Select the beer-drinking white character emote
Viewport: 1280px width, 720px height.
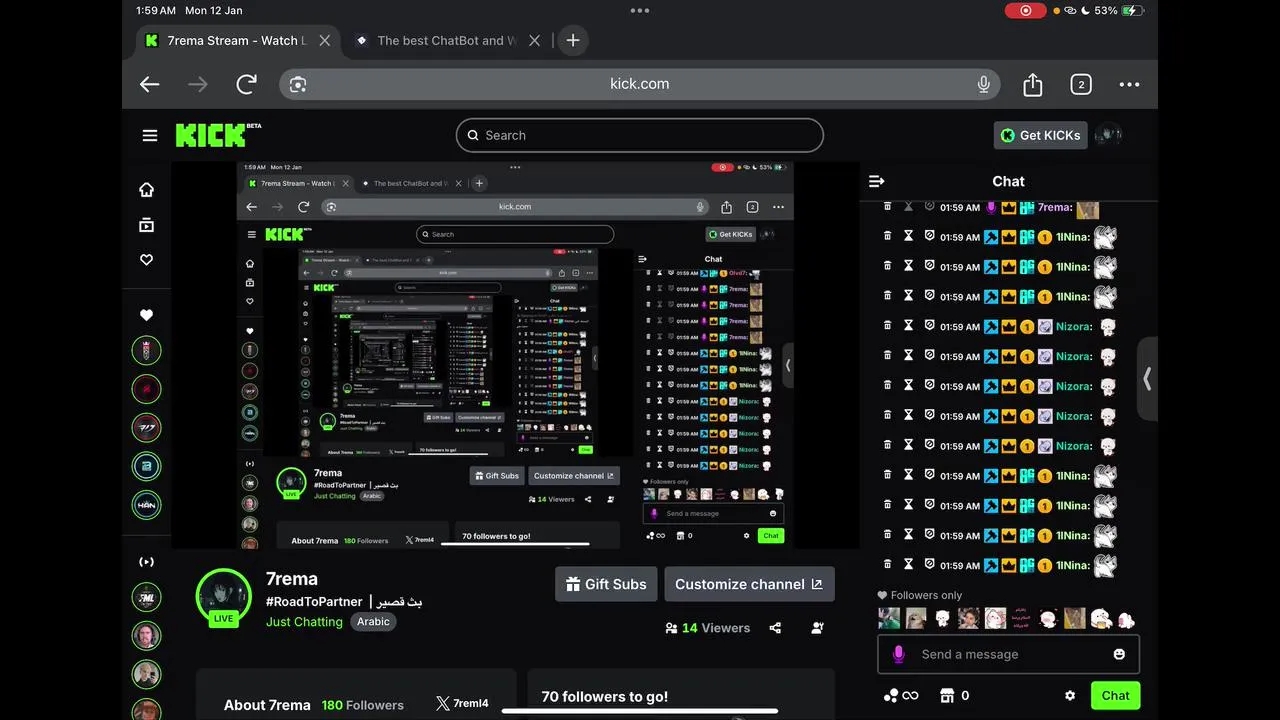(1100, 618)
